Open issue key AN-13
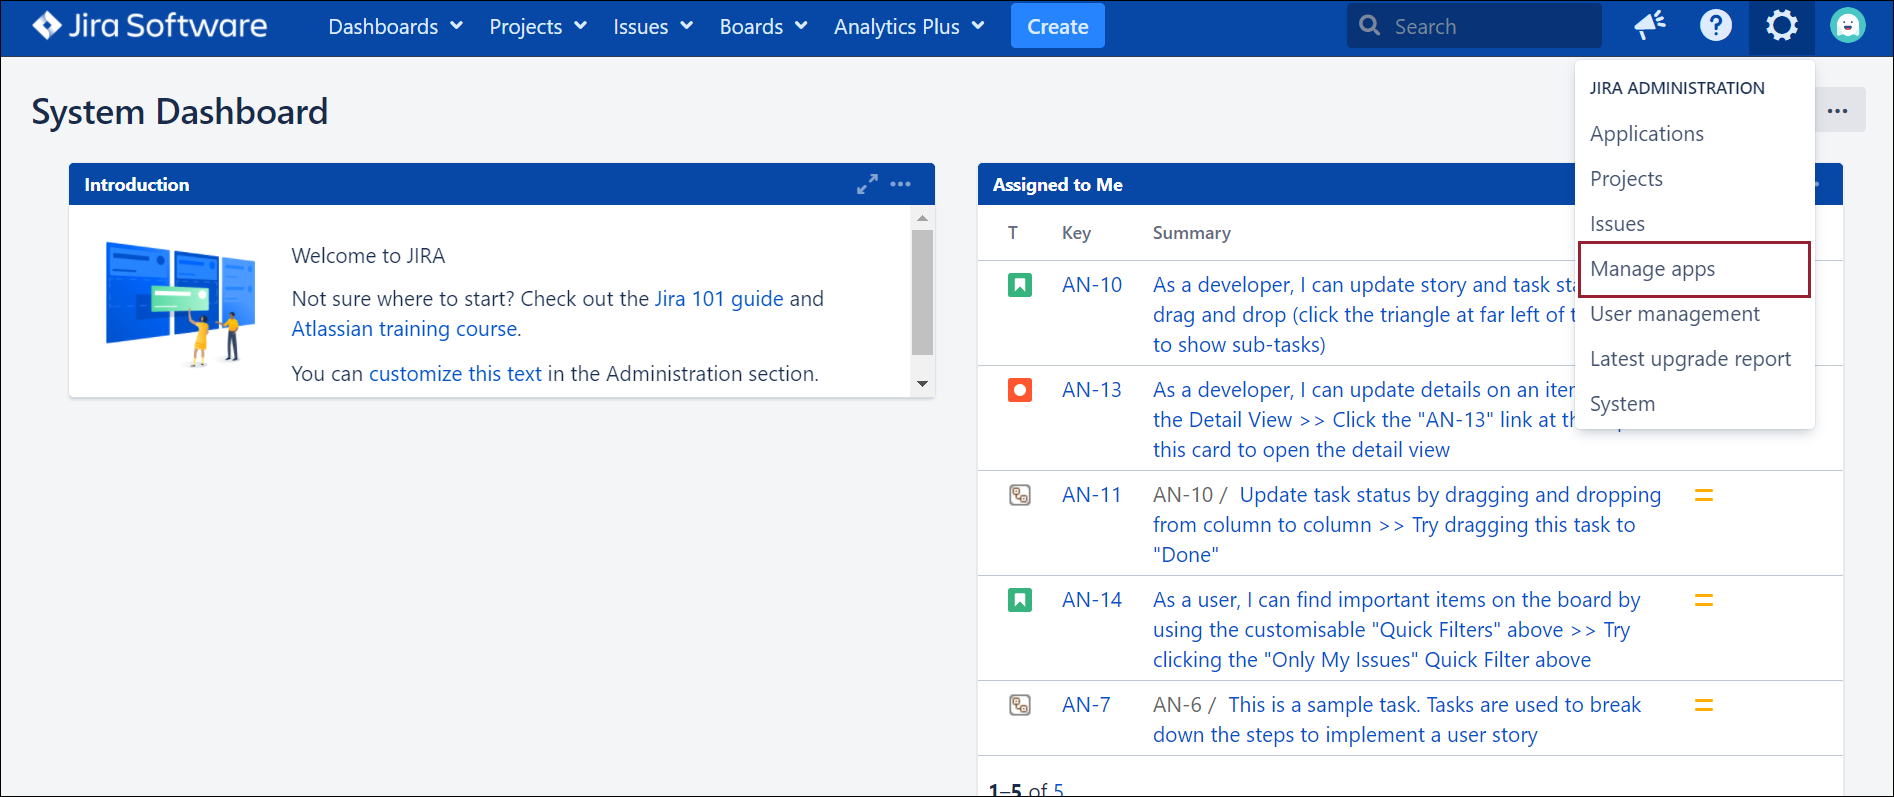Image resolution: width=1894 pixels, height=797 pixels. [1092, 390]
